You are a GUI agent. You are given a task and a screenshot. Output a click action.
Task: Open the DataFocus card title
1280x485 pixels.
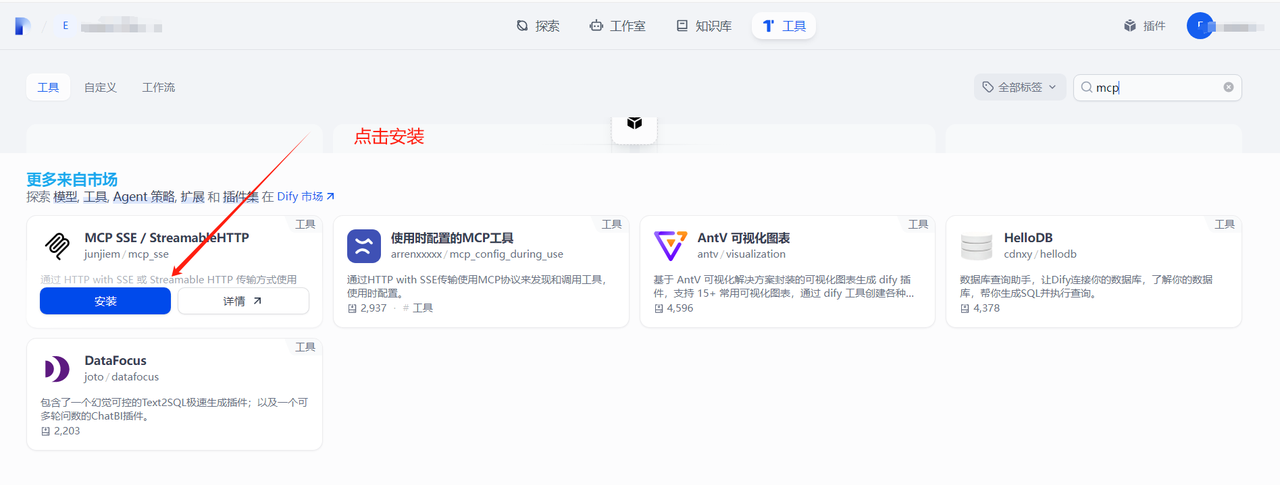[x=116, y=361]
